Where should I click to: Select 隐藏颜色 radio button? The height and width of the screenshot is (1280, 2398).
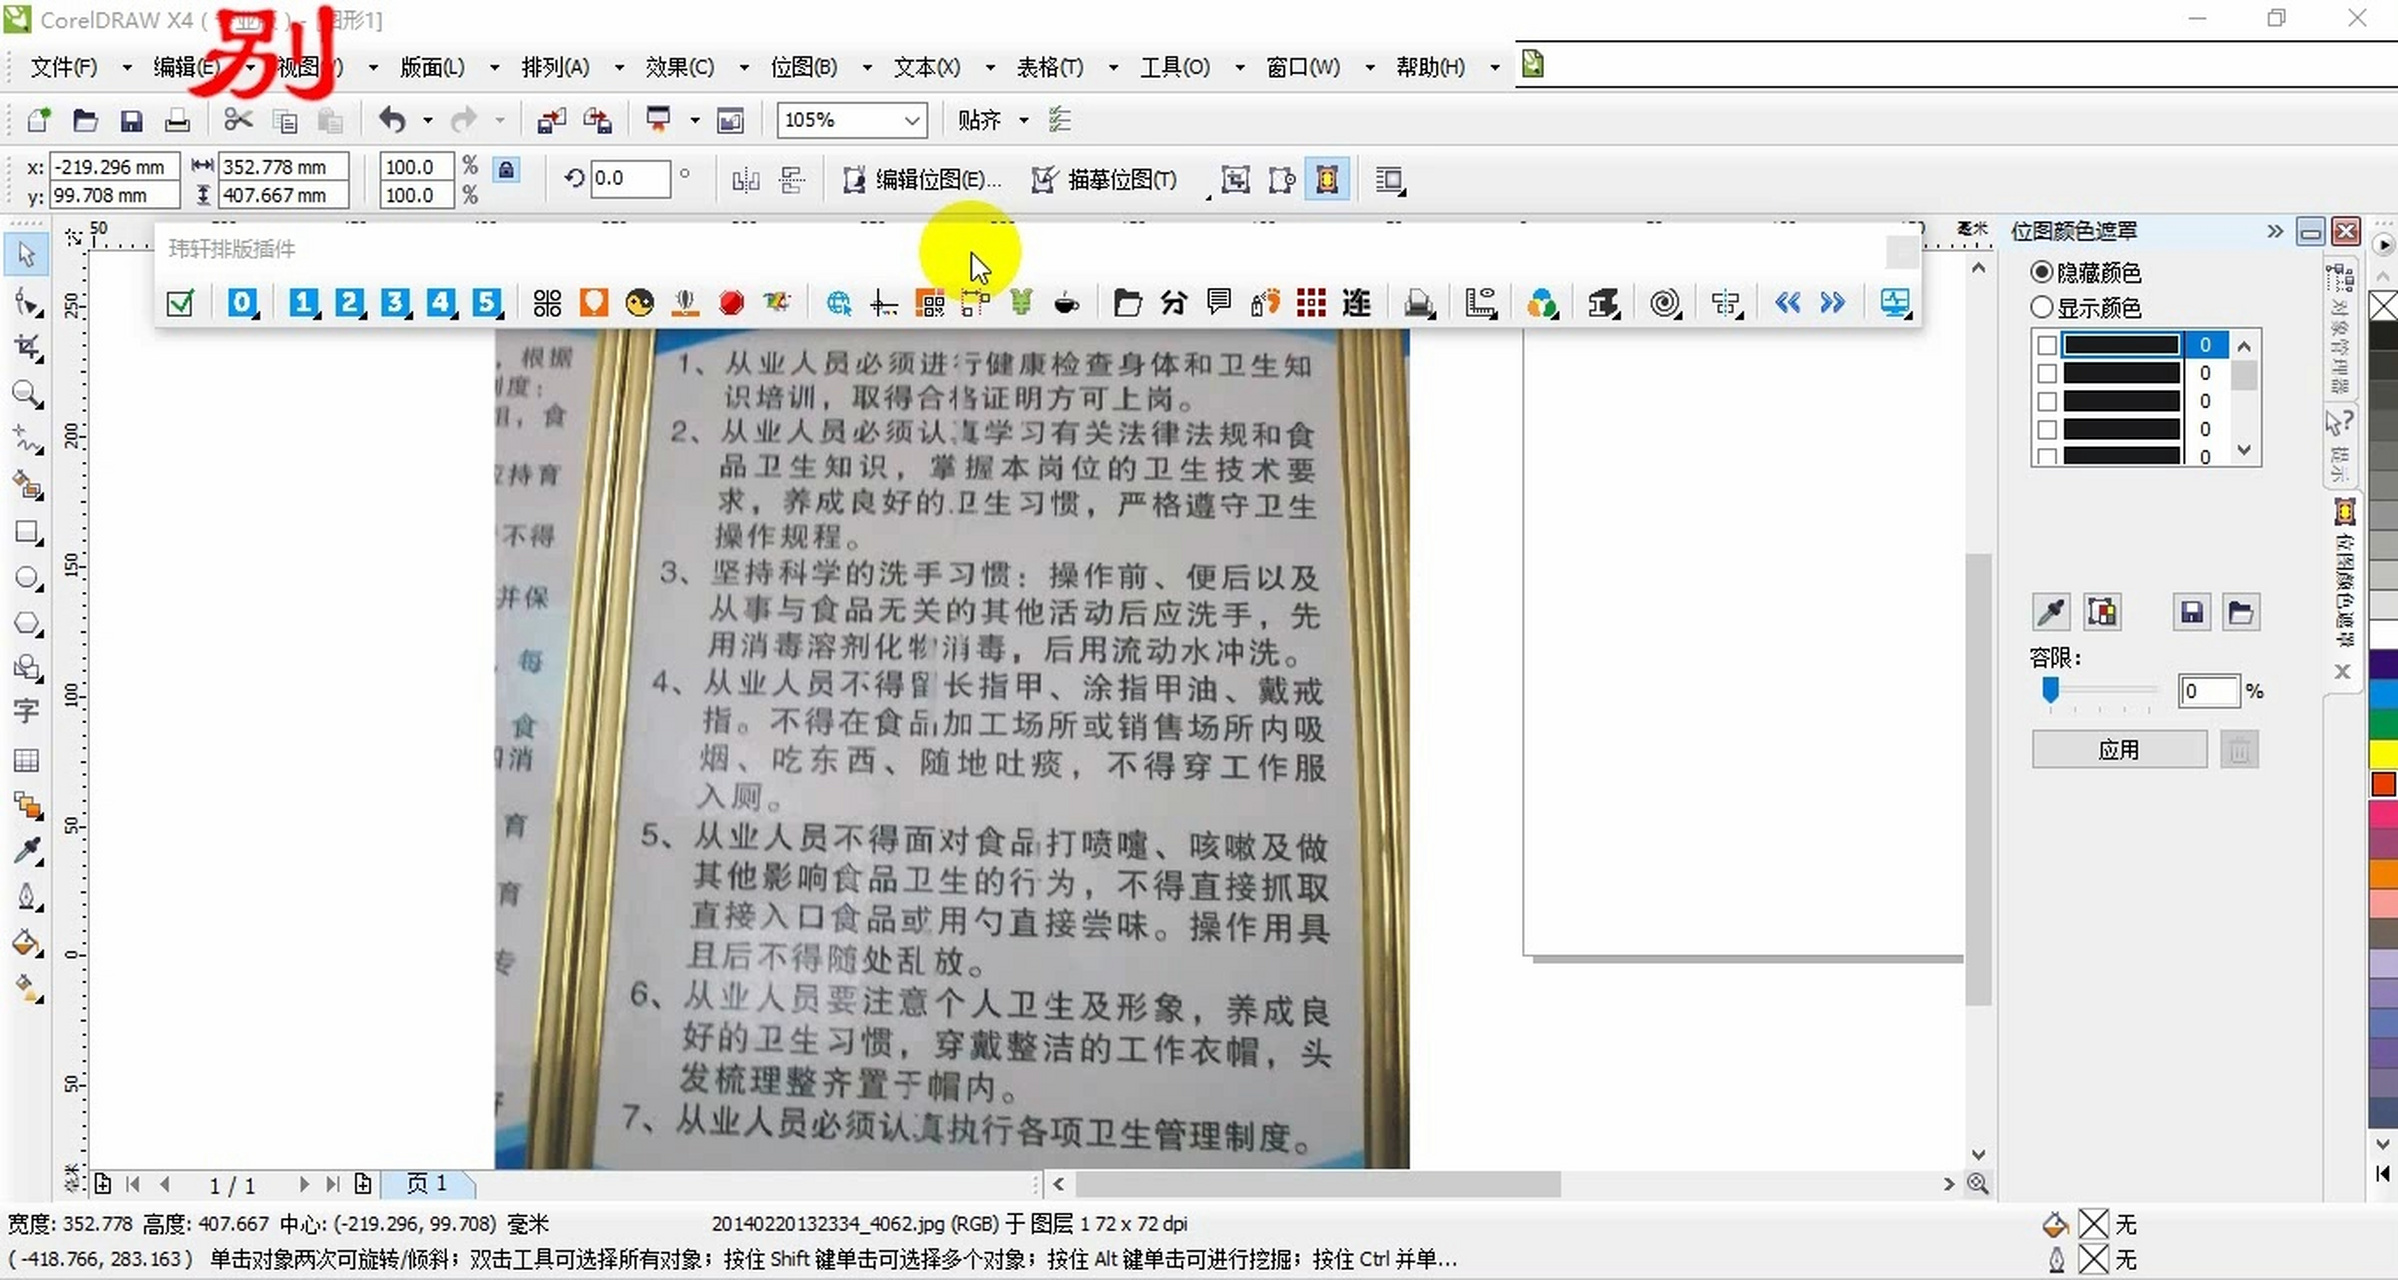[x=2043, y=272]
